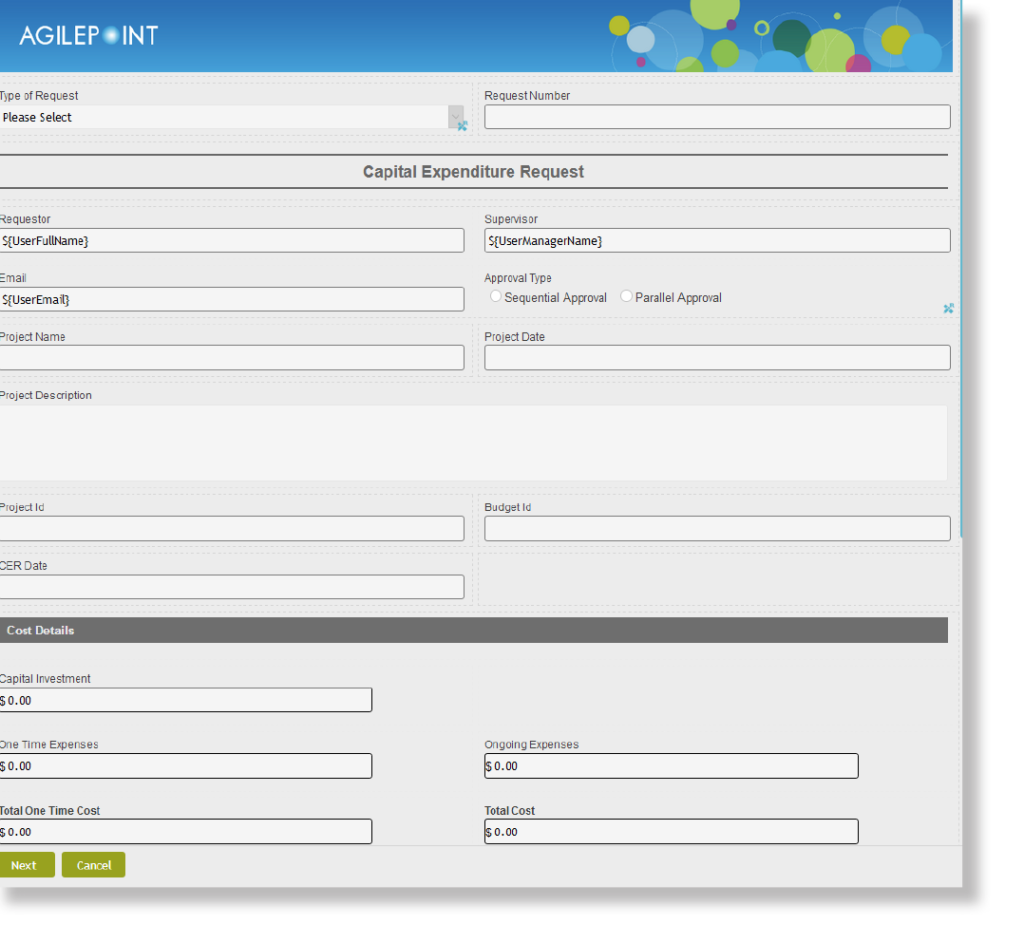Click the Project Id input field
Screen dimensions: 1024x943
232,528
